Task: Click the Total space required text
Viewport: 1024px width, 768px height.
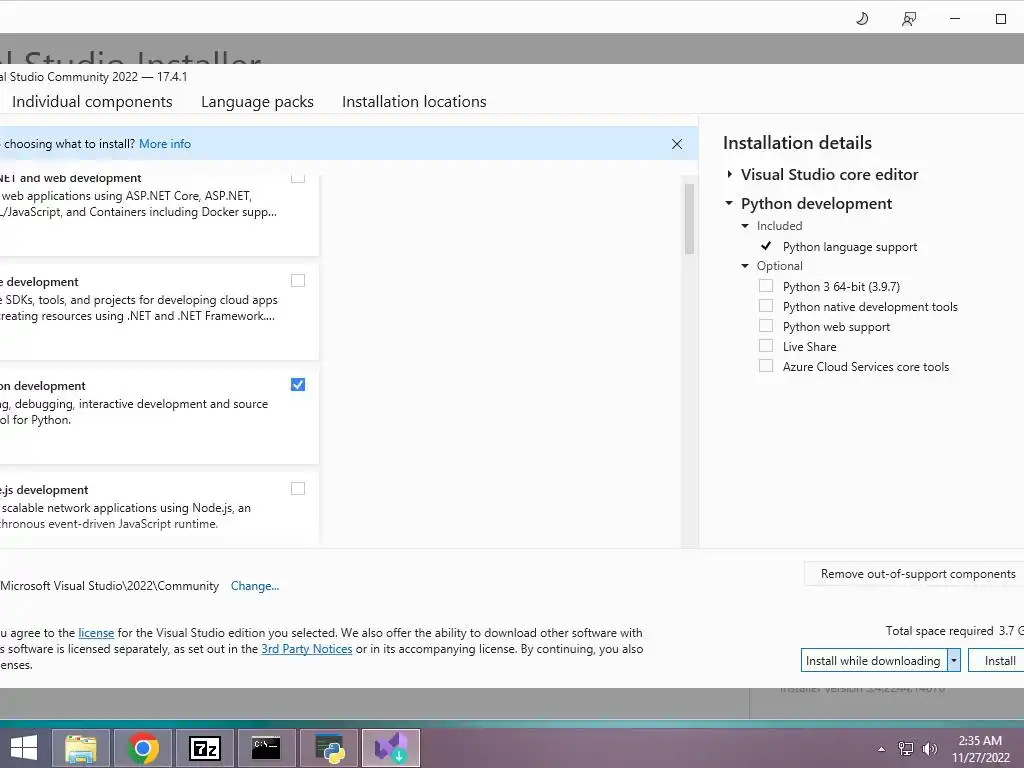Action: pos(939,631)
